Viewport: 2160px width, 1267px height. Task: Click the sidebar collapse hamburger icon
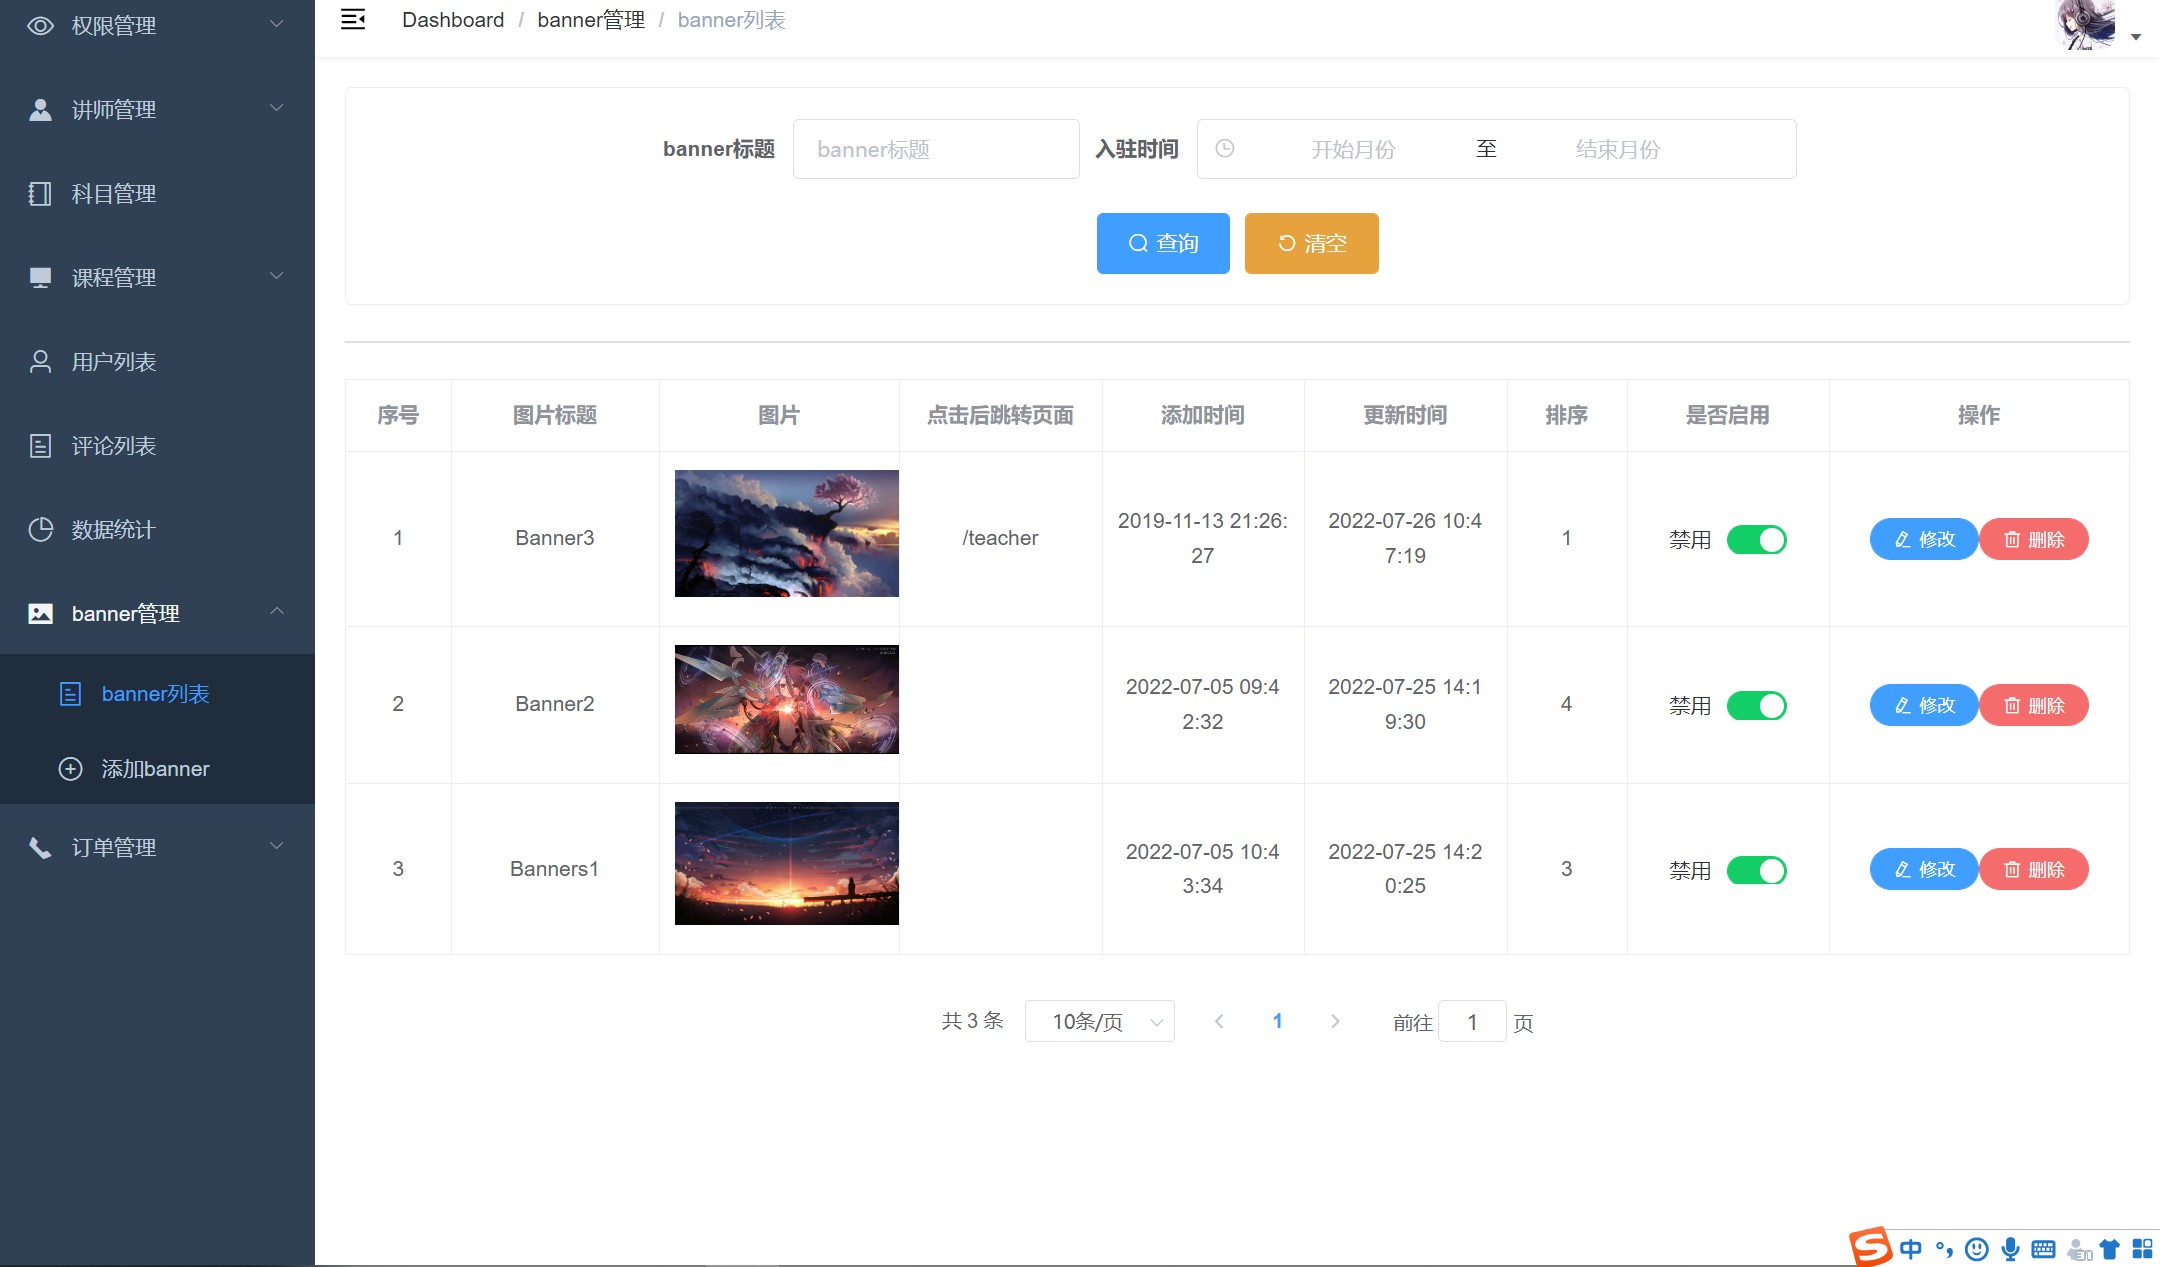click(x=353, y=19)
